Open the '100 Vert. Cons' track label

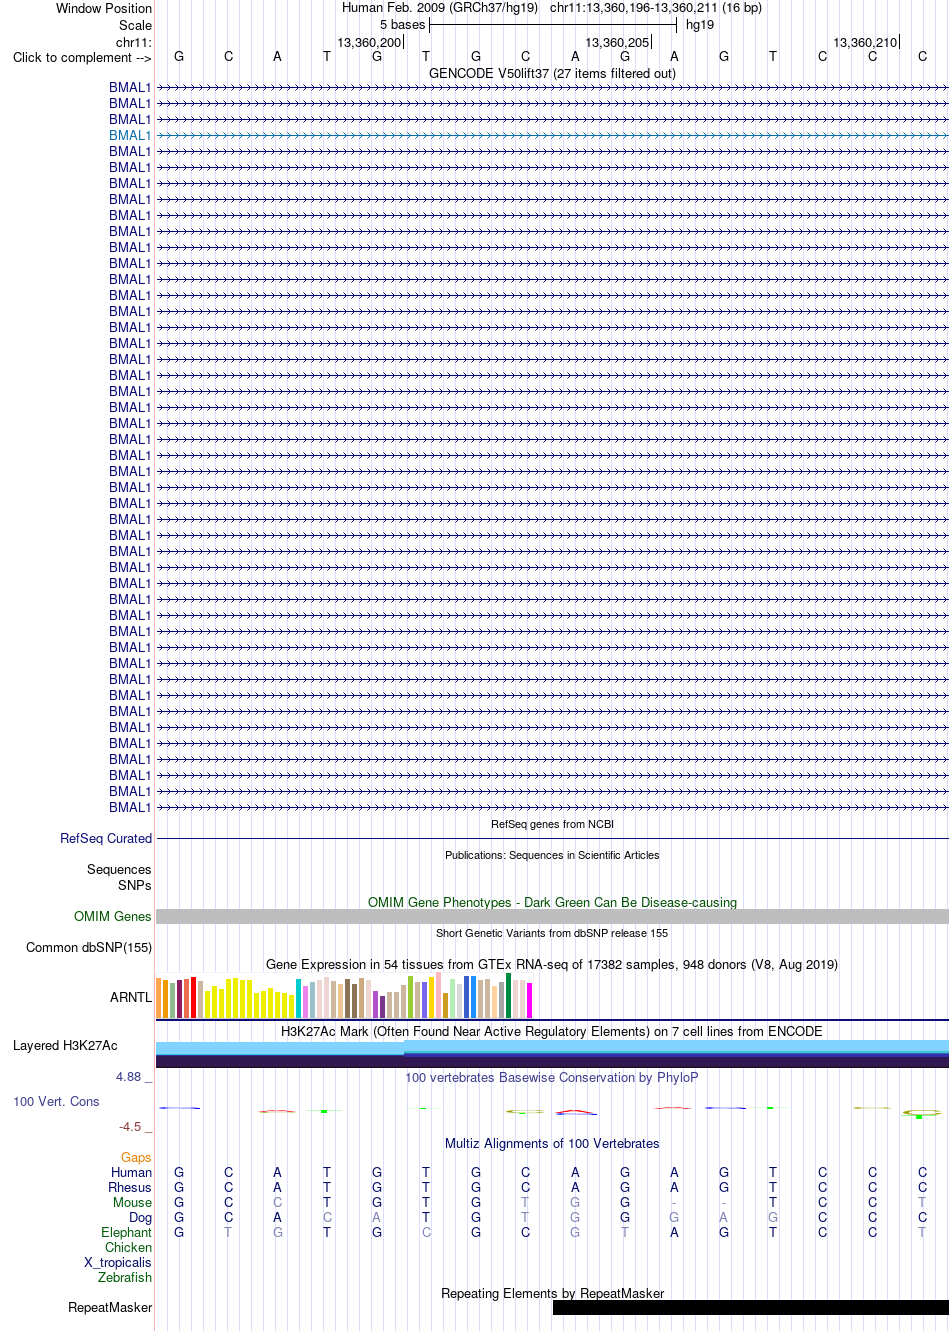coord(56,1101)
